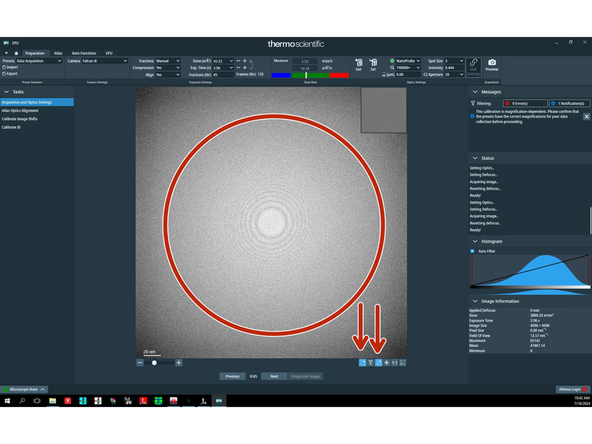
Task: Open the magnification dropdown
Action: (408, 68)
